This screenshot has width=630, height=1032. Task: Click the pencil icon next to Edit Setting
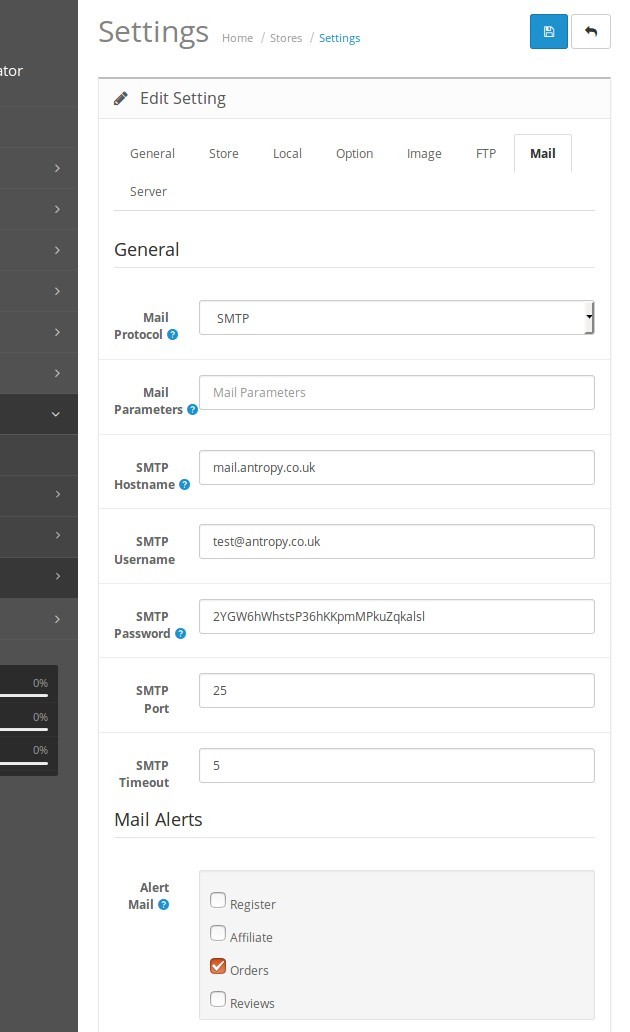pyautogui.click(x=121, y=98)
